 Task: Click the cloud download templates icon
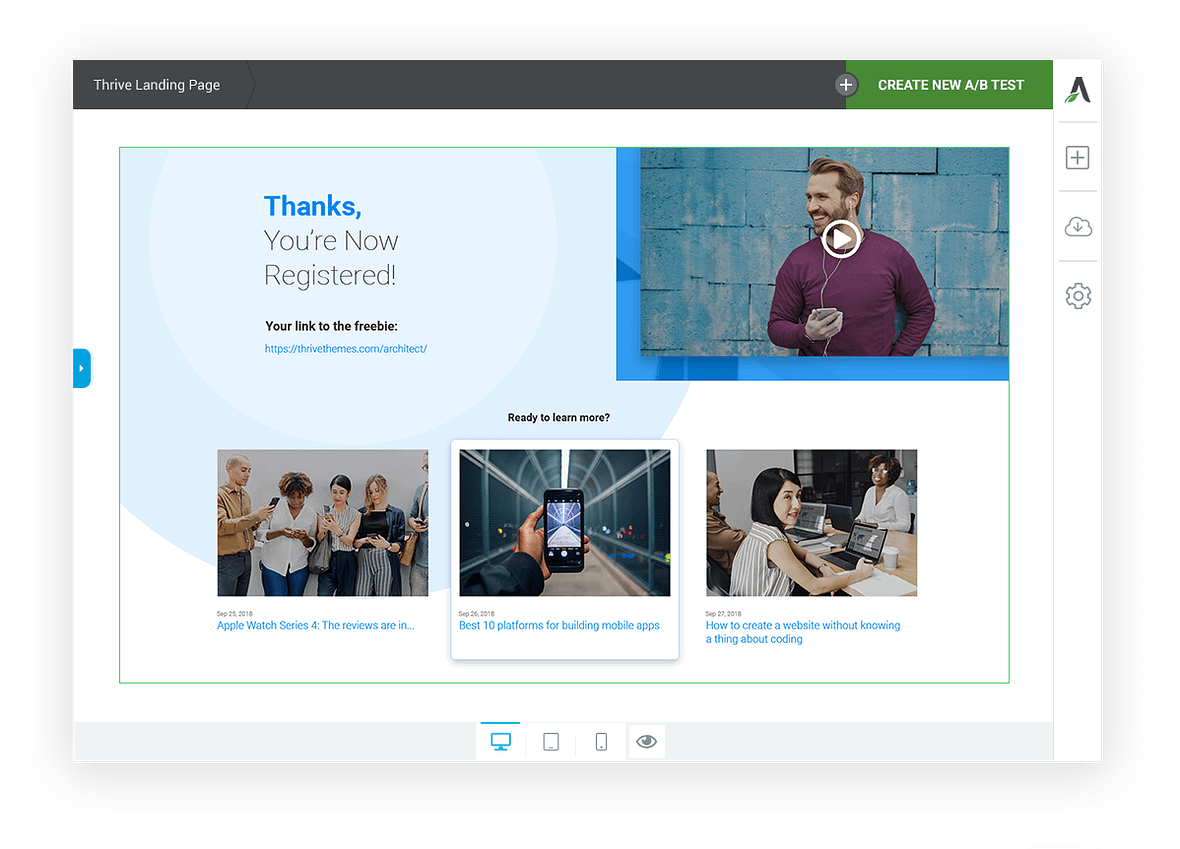tap(1078, 227)
